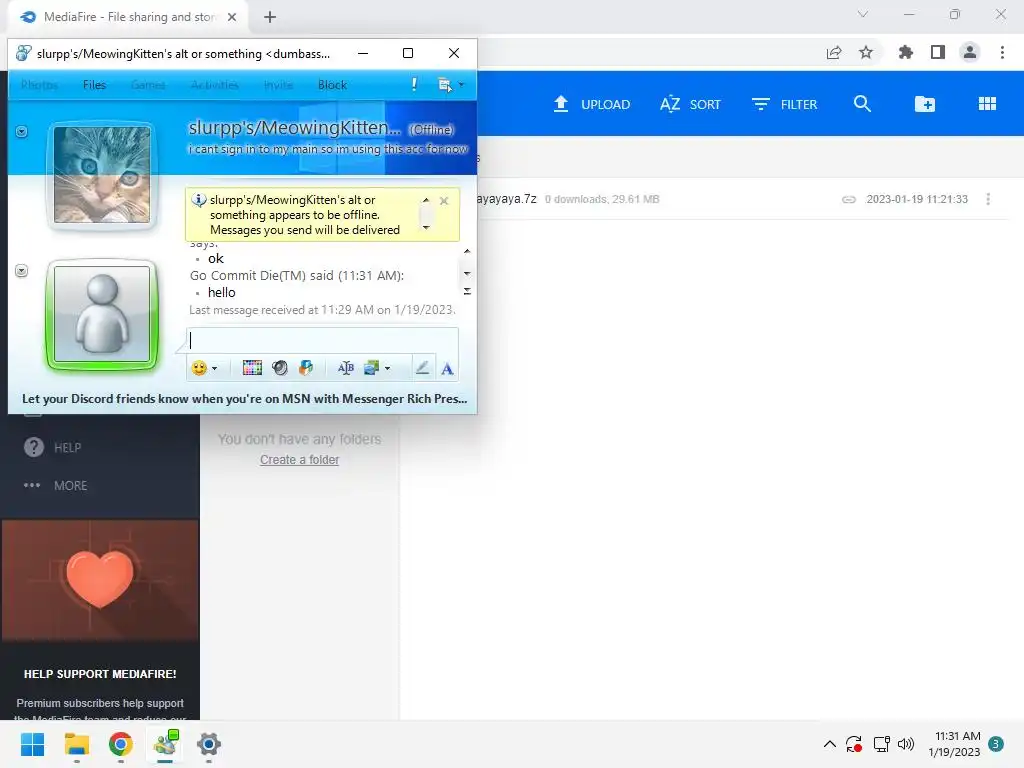
Task: Open a new Chrome tab
Action: coord(270,18)
